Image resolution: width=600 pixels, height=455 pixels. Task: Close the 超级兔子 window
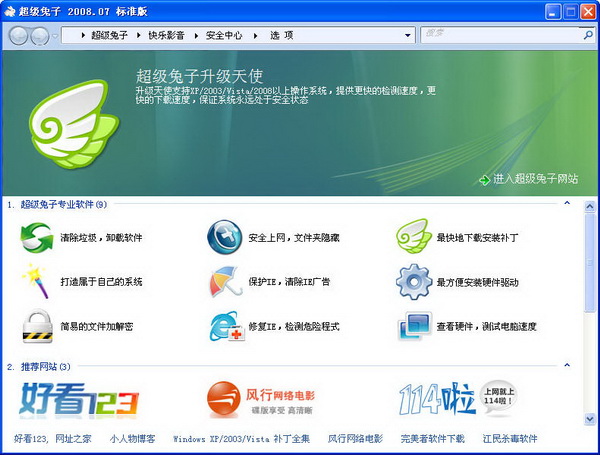pos(588,12)
